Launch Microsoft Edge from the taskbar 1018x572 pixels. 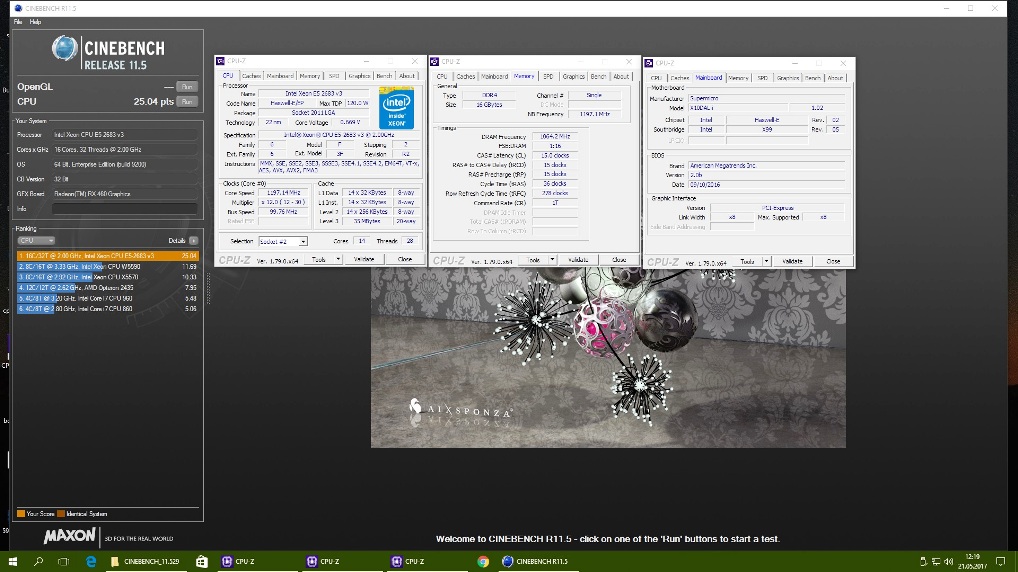[91, 562]
